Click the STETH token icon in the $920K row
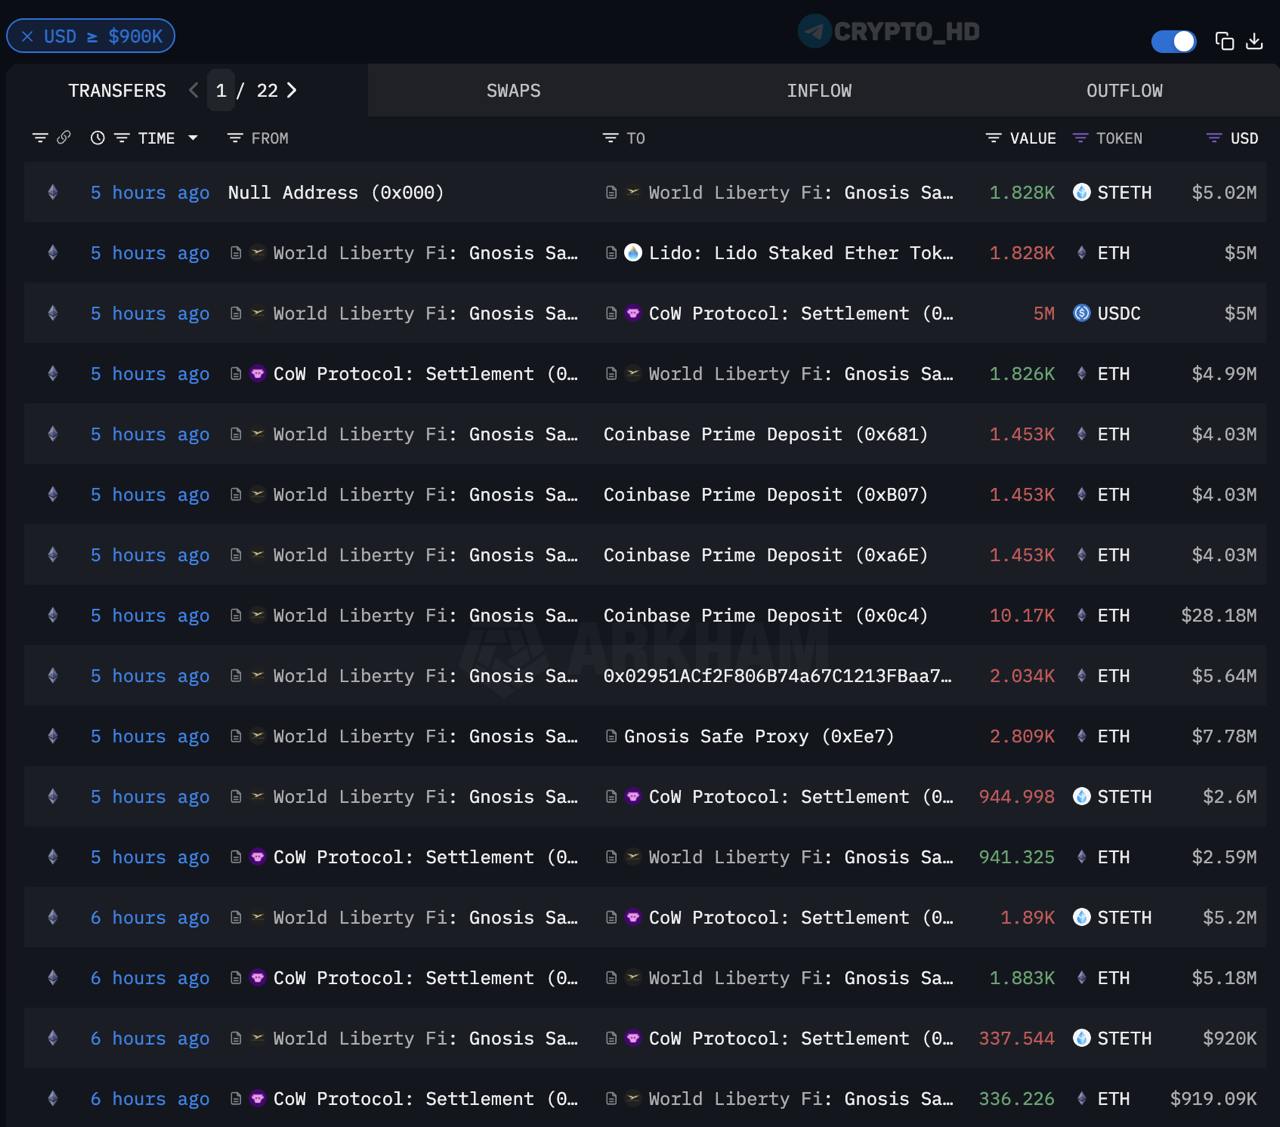 tap(1081, 1038)
